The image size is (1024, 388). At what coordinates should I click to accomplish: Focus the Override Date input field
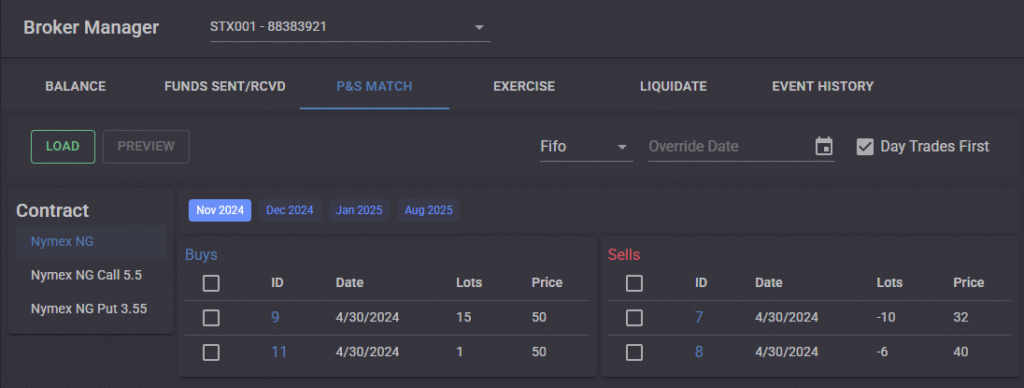click(728, 146)
